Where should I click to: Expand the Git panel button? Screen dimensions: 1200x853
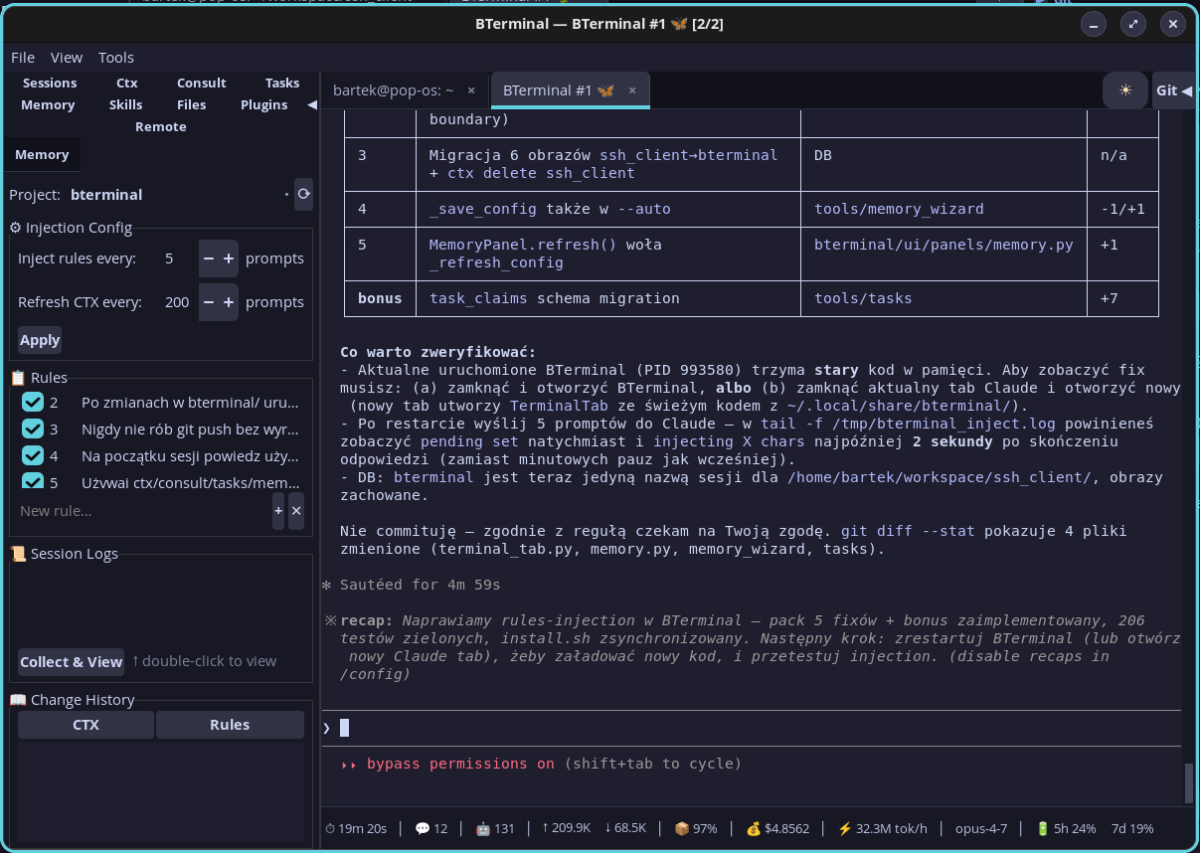[1173, 90]
